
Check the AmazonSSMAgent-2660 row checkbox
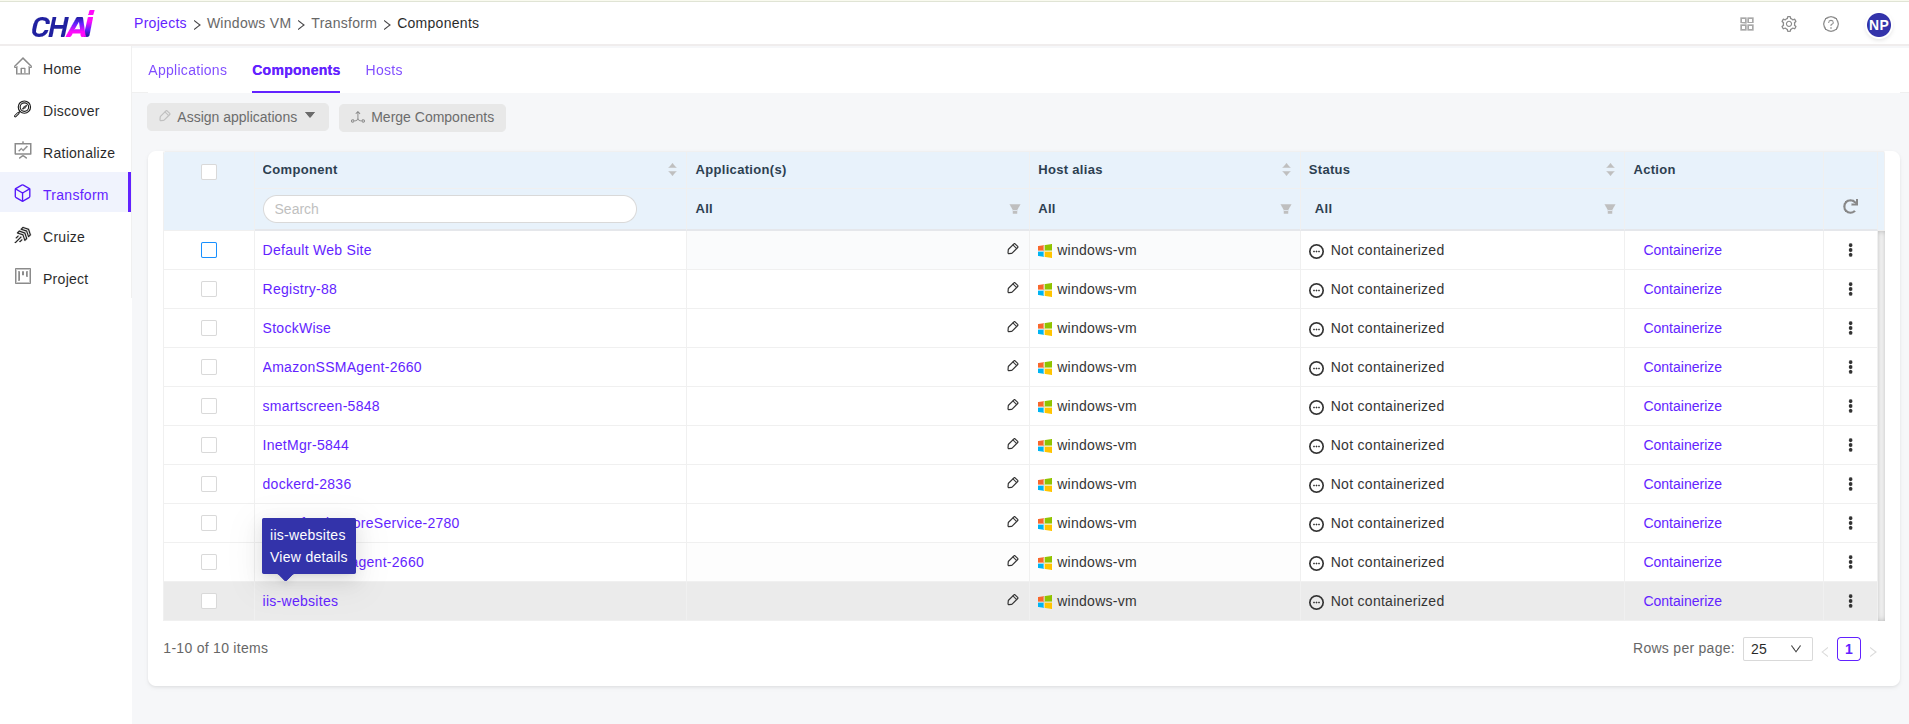209,367
